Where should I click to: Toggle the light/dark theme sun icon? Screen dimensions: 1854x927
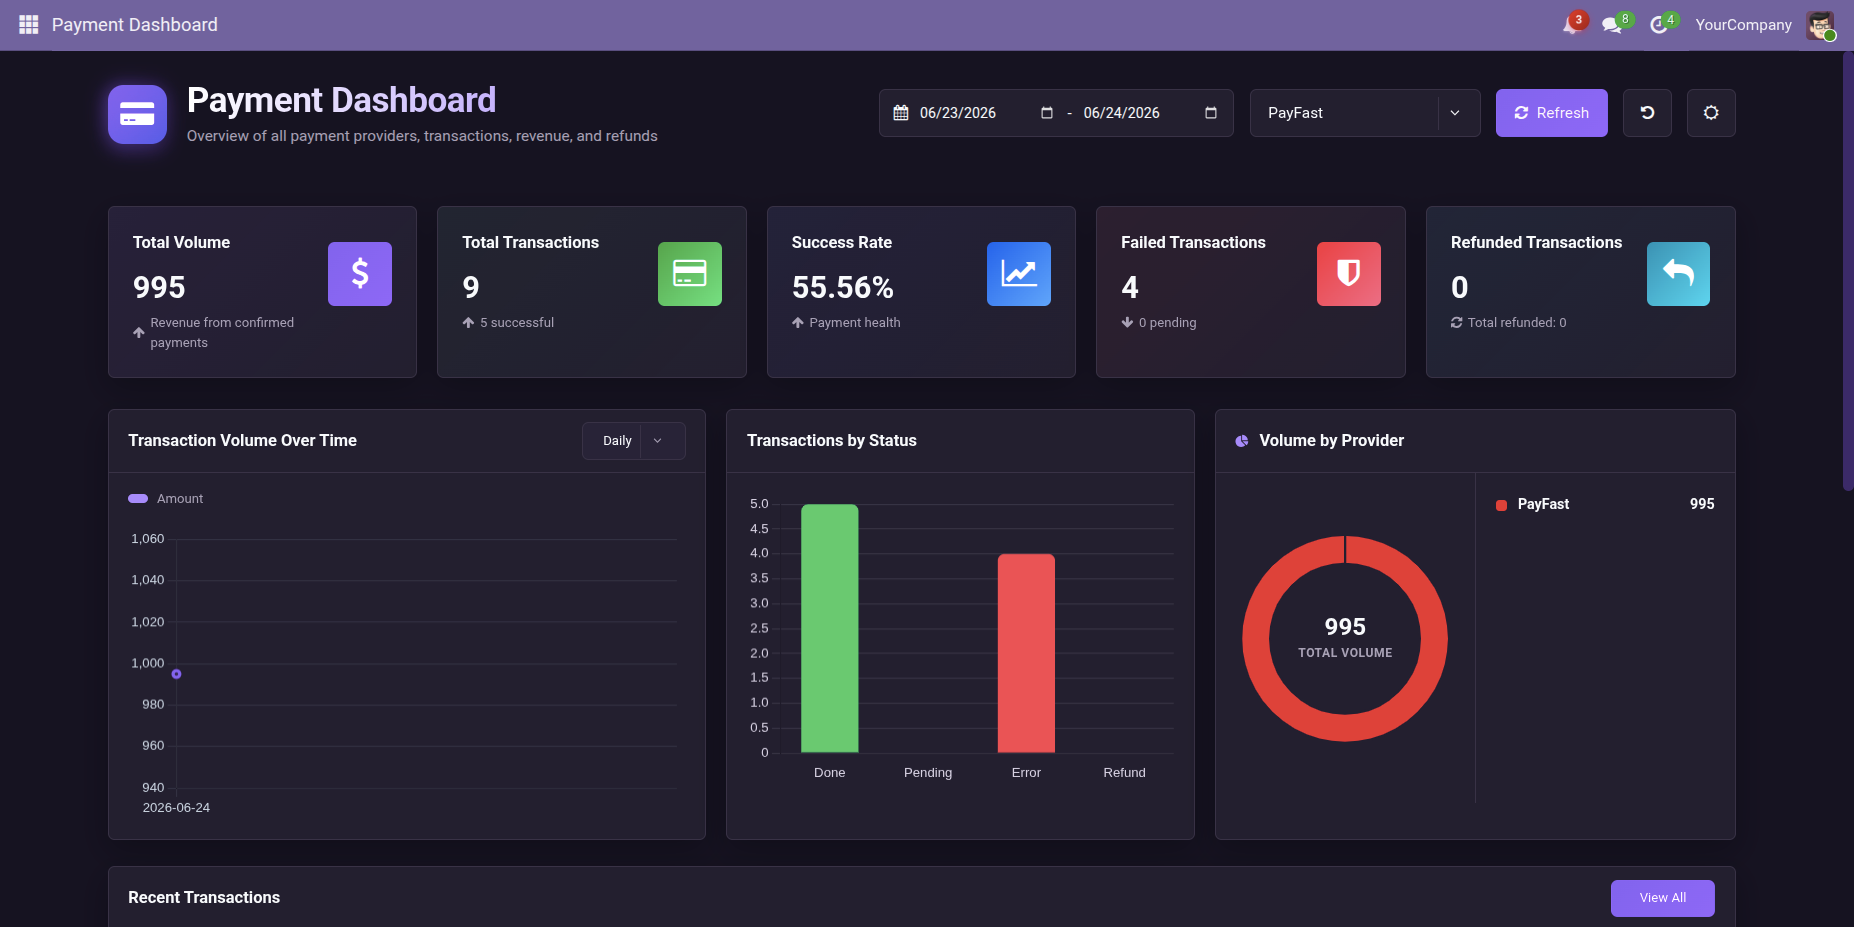pyautogui.click(x=1711, y=113)
